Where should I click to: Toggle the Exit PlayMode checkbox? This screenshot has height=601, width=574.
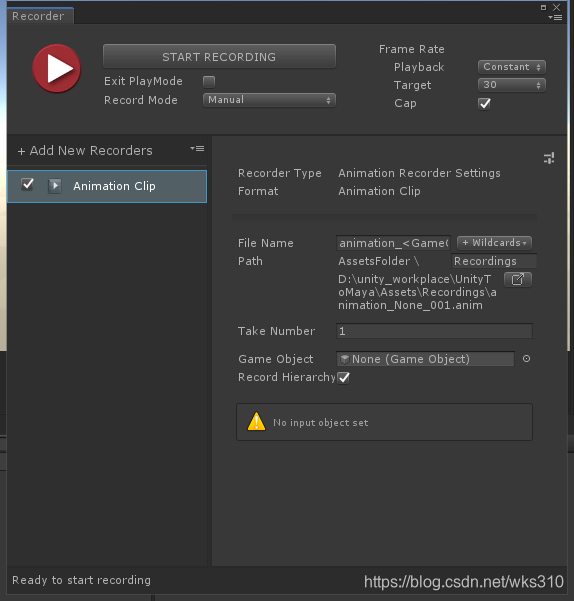(209, 82)
